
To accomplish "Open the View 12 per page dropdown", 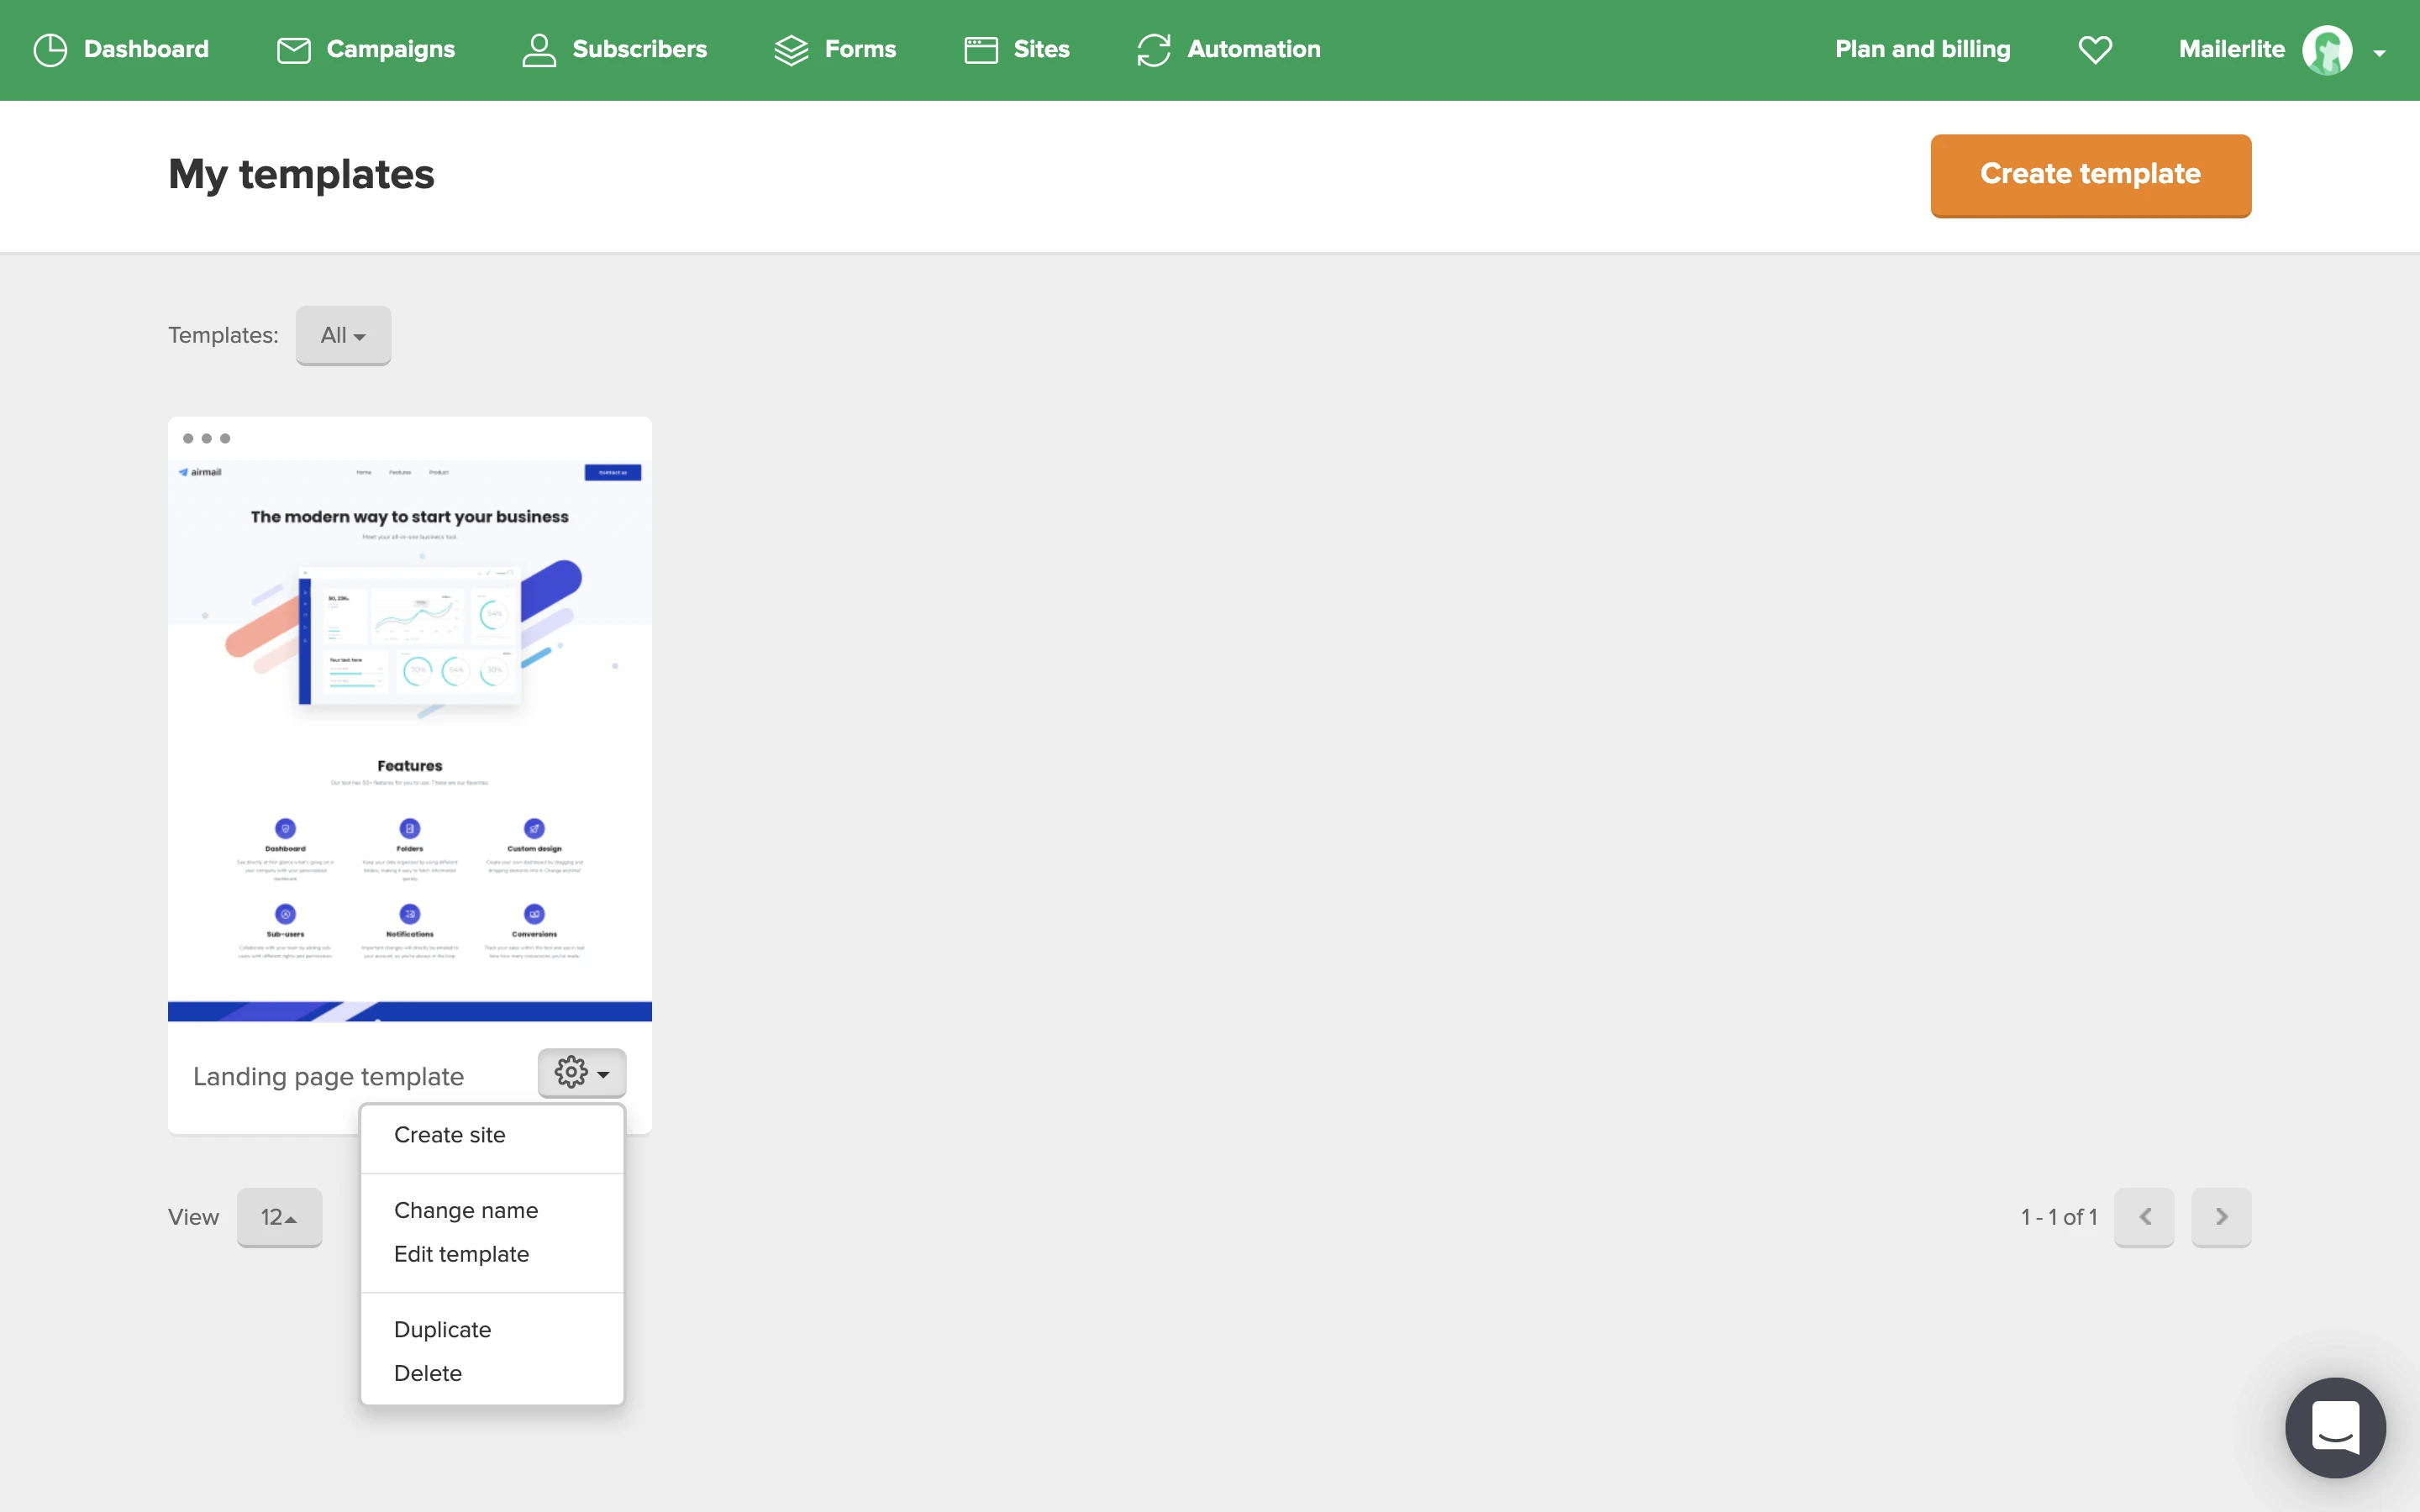I will coord(279,1217).
